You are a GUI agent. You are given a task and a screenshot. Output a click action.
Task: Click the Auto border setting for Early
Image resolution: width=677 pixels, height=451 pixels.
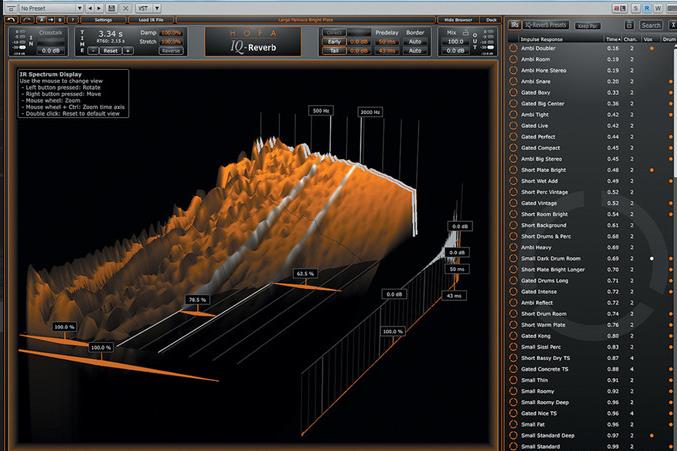pos(415,42)
